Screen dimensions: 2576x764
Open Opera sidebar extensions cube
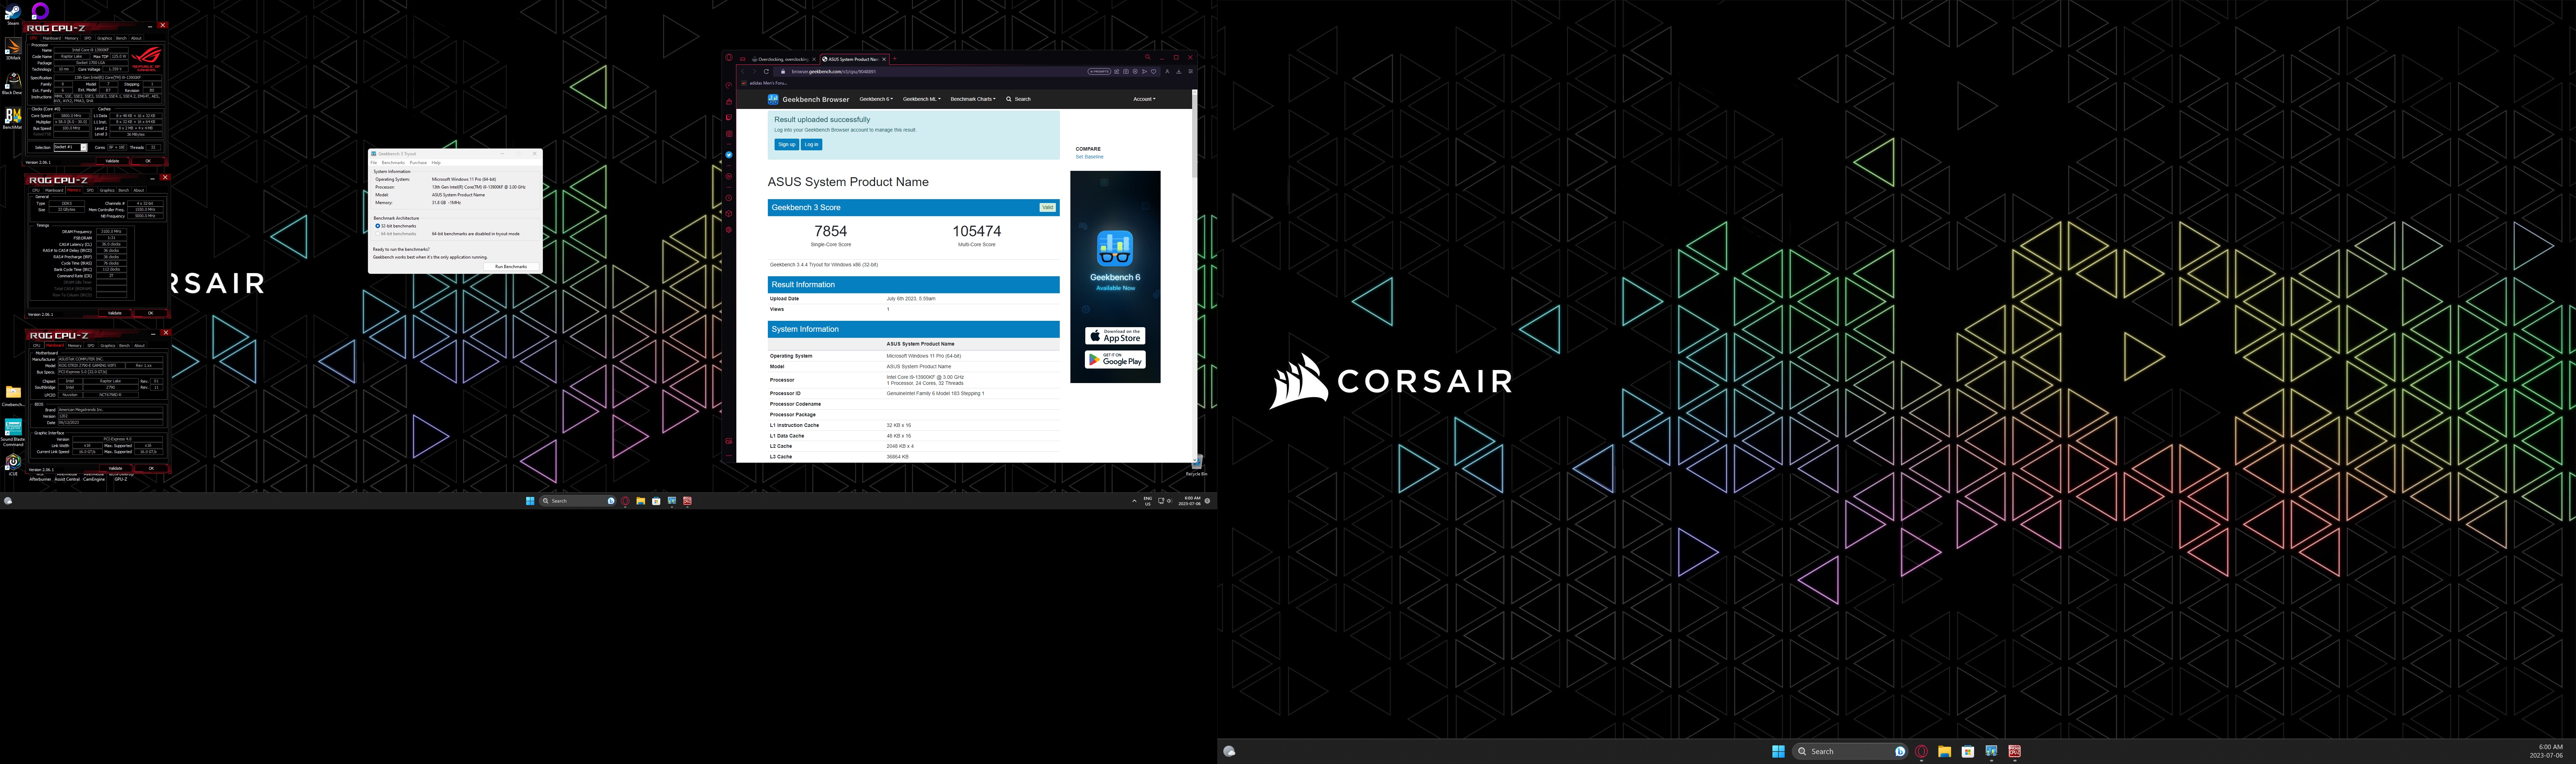pyautogui.click(x=729, y=214)
